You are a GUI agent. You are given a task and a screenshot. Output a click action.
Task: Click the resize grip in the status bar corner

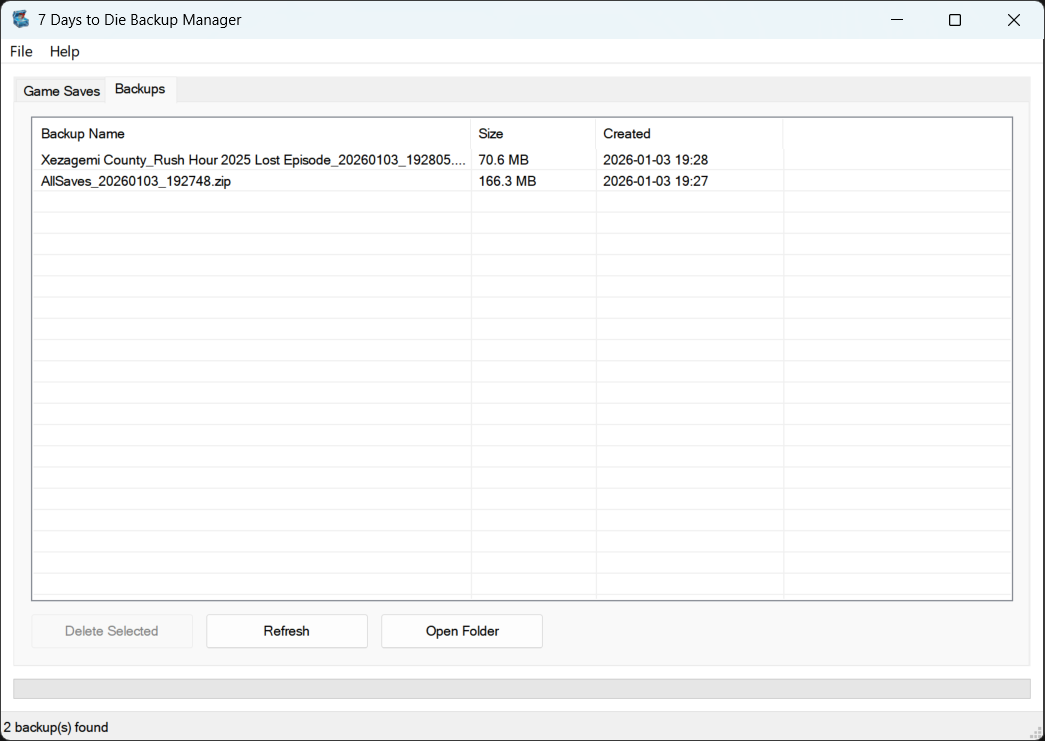(1036, 732)
